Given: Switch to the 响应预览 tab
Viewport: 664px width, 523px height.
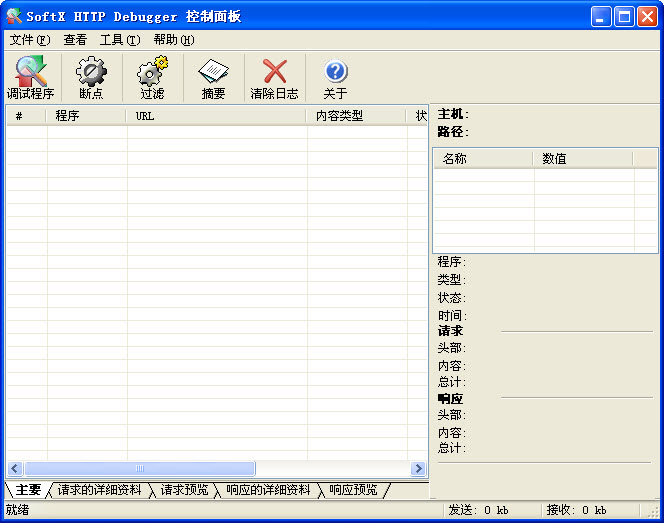Looking at the screenshot, I should point(353,490).
